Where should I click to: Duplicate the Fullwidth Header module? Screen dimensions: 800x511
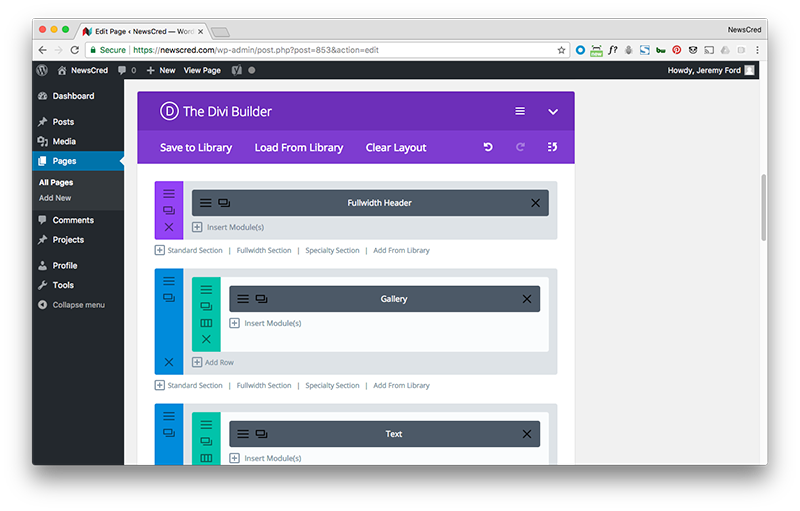tap(224, 203)
